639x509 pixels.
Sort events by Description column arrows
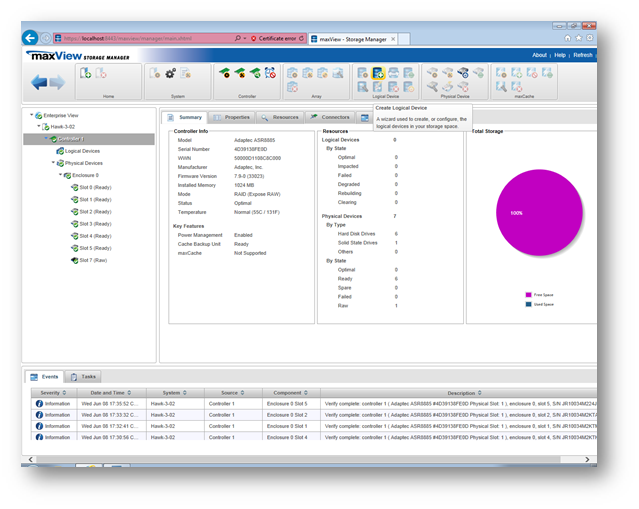pos(480,393)
